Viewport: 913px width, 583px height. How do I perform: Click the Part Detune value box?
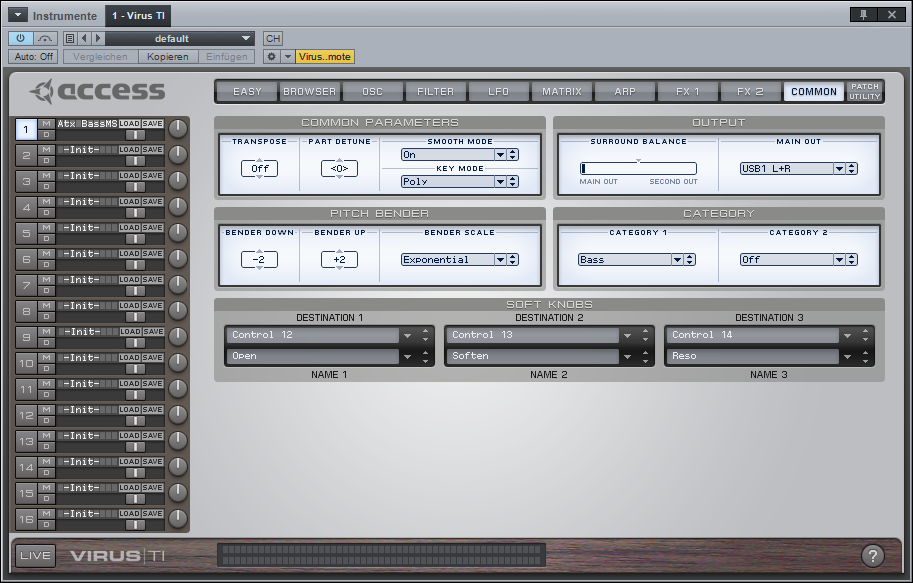pos(339,168)
